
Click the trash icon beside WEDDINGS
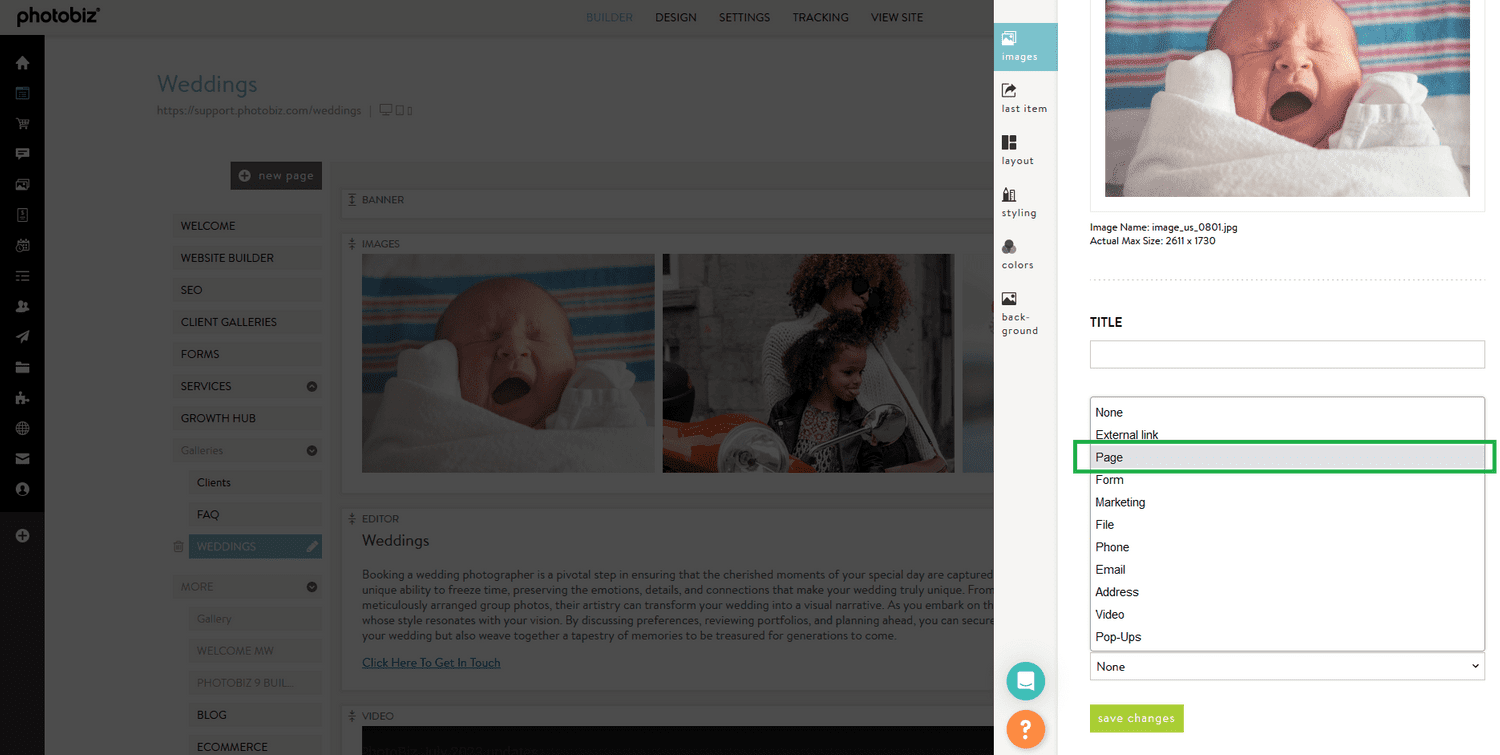pyautogui.click(x=180, y=546)
